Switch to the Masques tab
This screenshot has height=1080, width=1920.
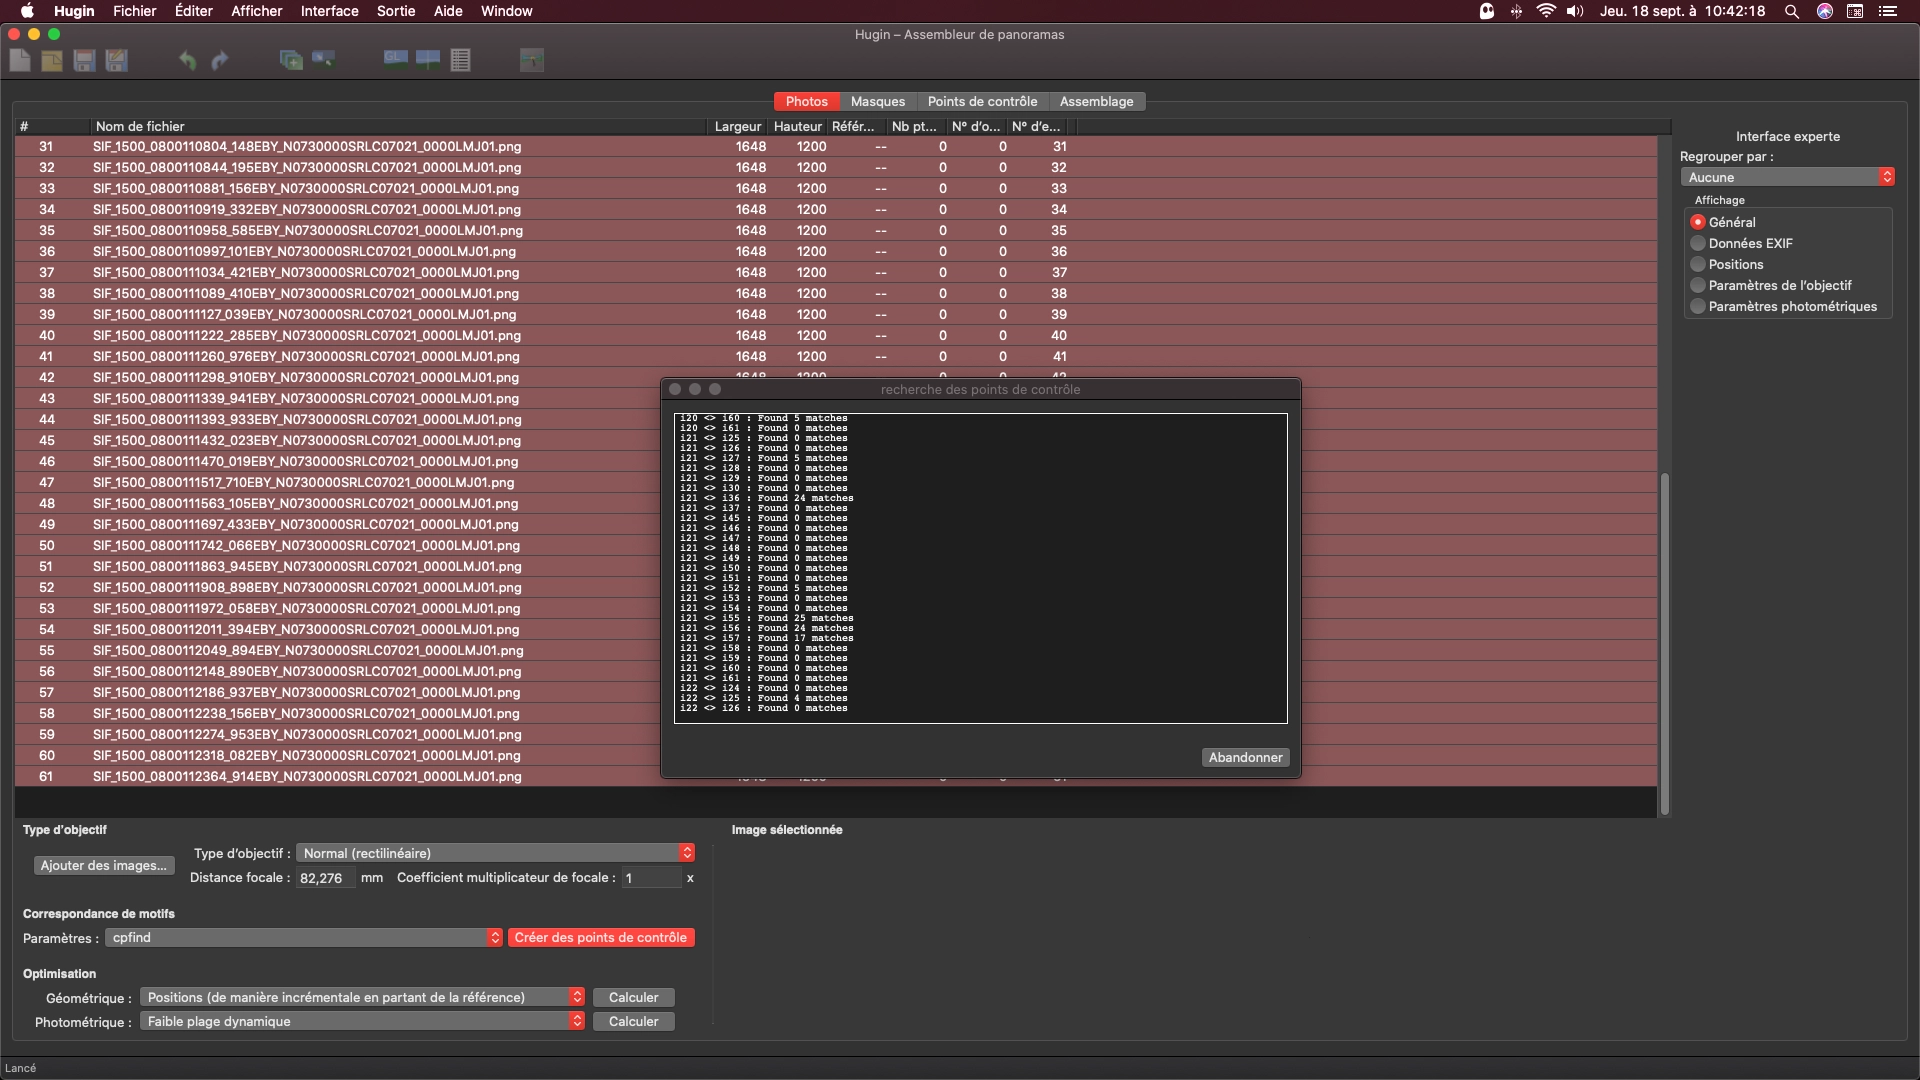click(878, 102)
